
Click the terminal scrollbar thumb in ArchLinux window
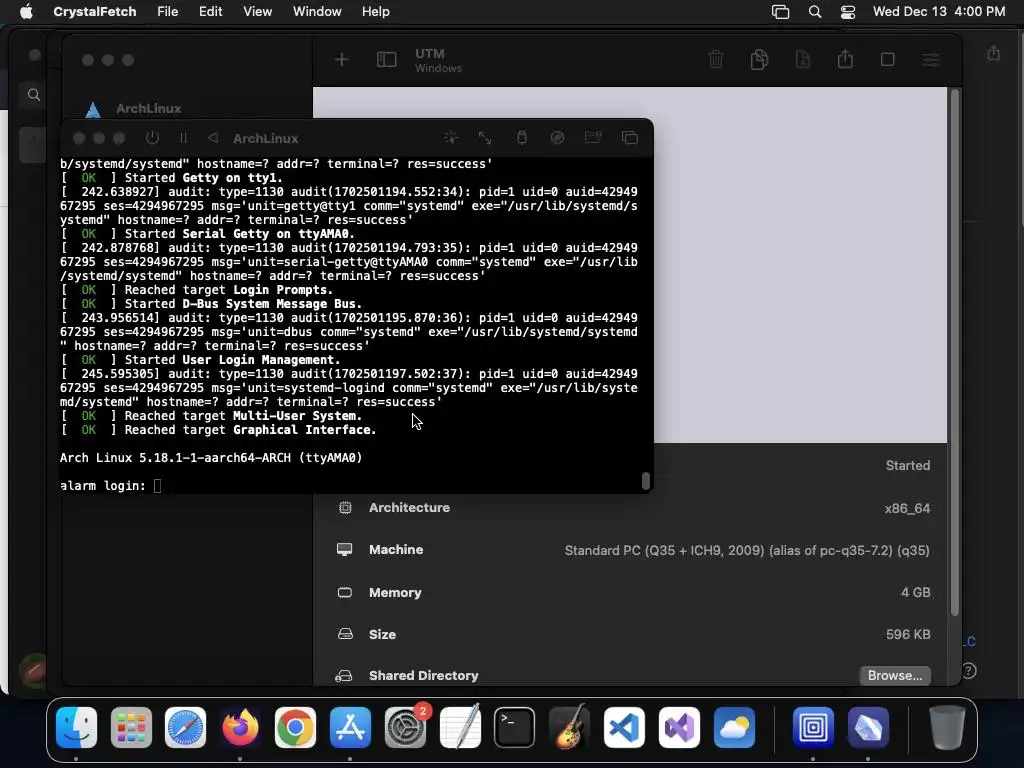tap(645, 481)
